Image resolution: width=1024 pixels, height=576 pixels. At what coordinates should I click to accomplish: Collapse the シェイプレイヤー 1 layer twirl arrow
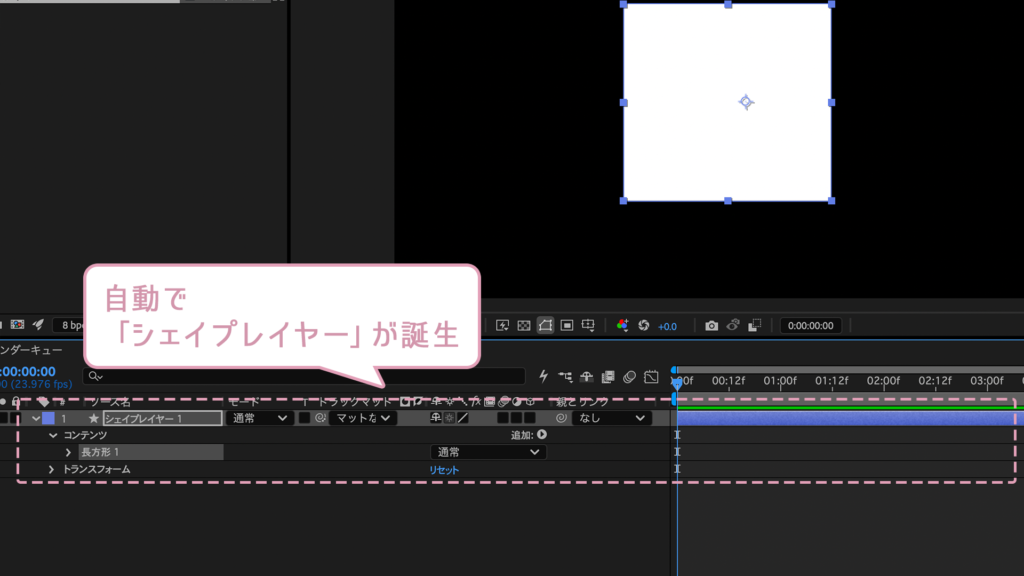36,418
